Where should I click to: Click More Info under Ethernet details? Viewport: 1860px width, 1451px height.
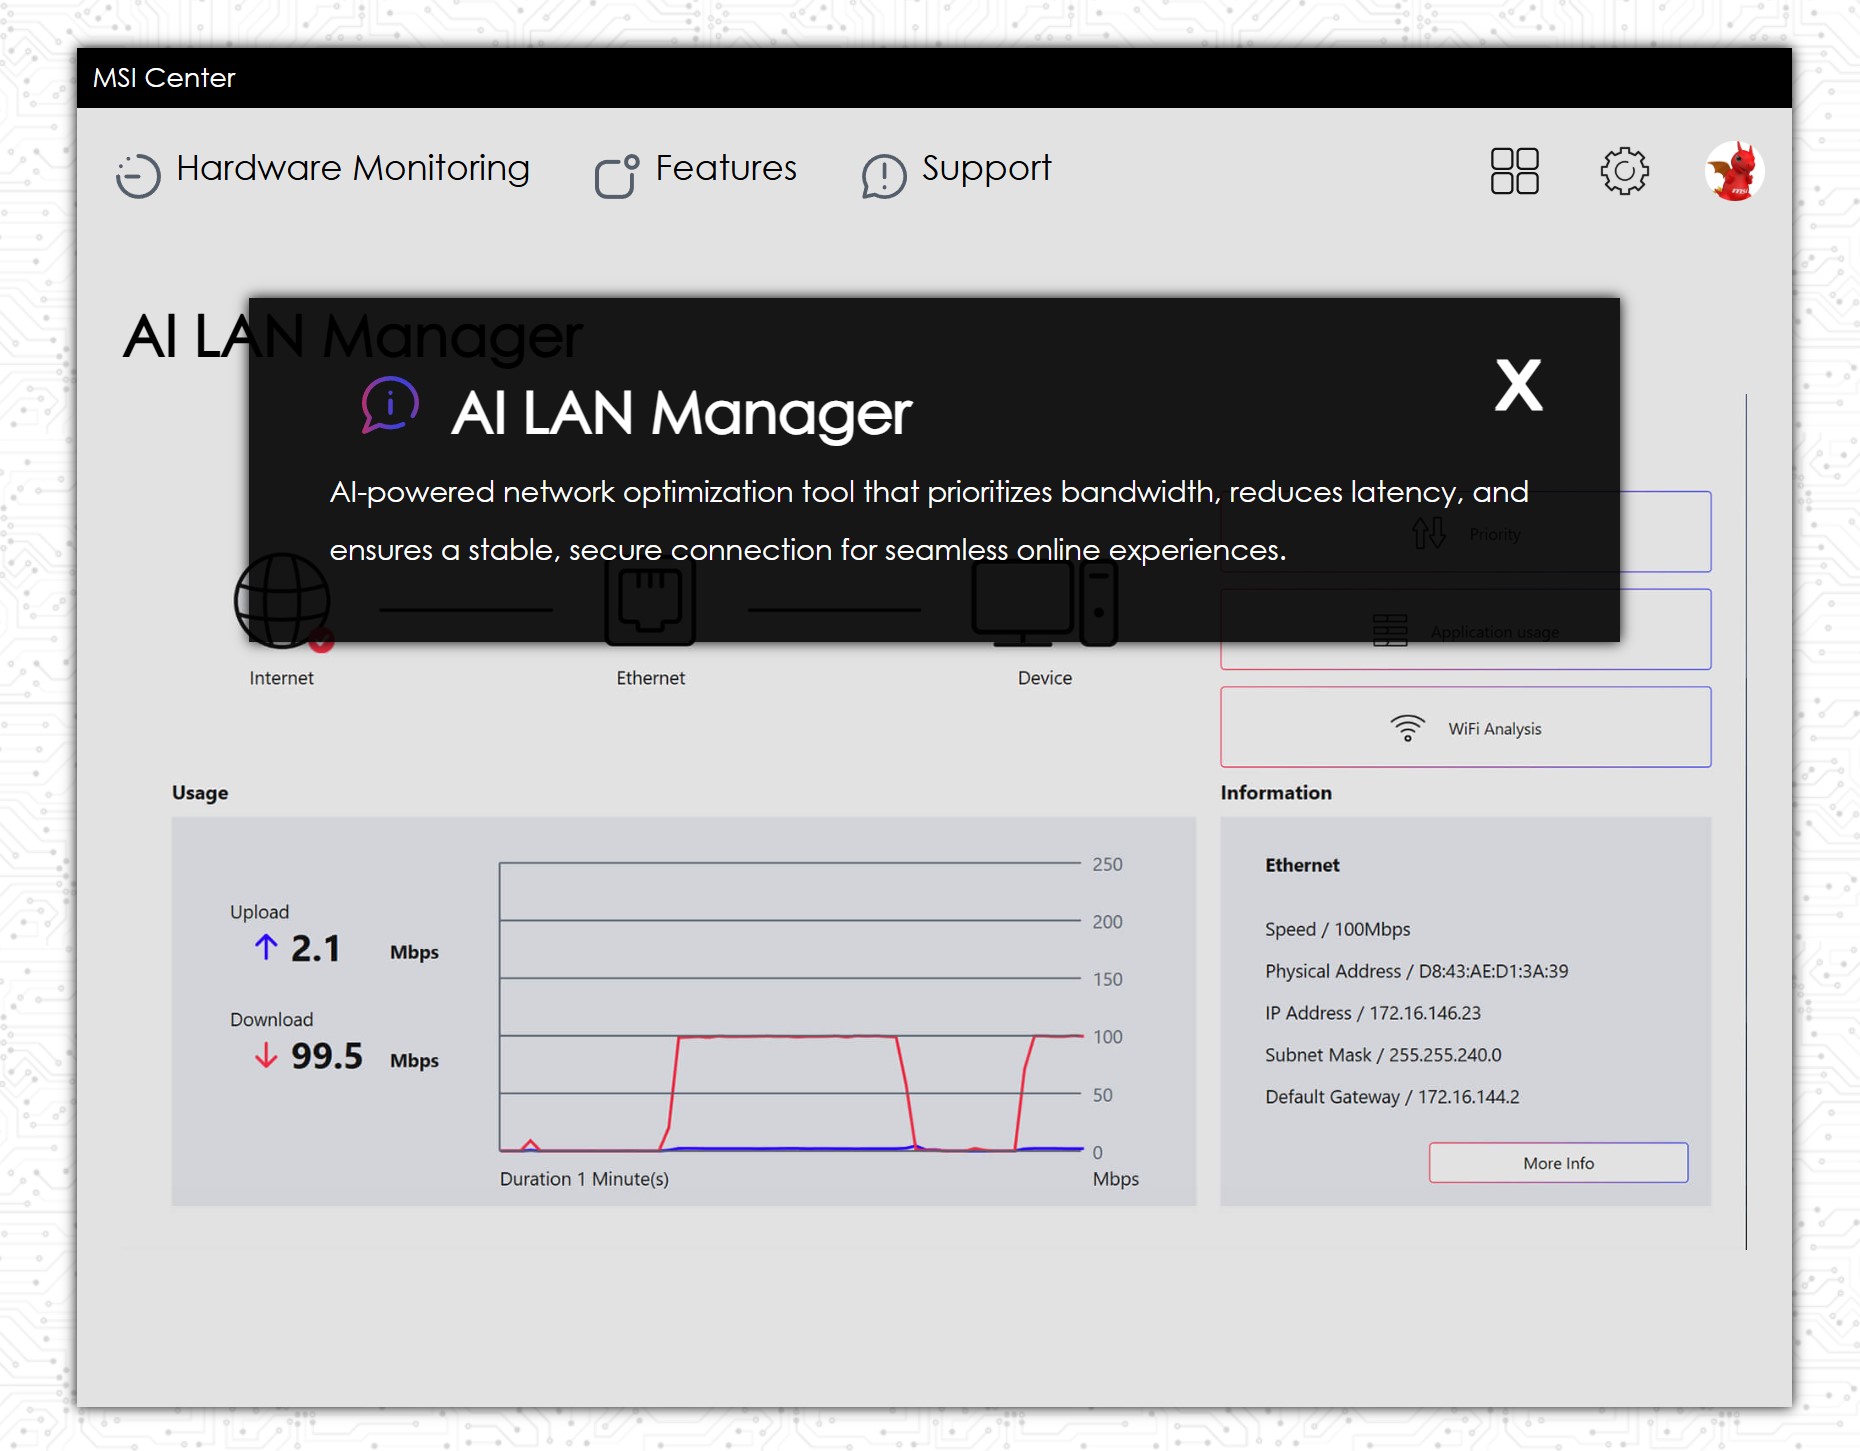pyautogui.click(x=1557, y=1163)
